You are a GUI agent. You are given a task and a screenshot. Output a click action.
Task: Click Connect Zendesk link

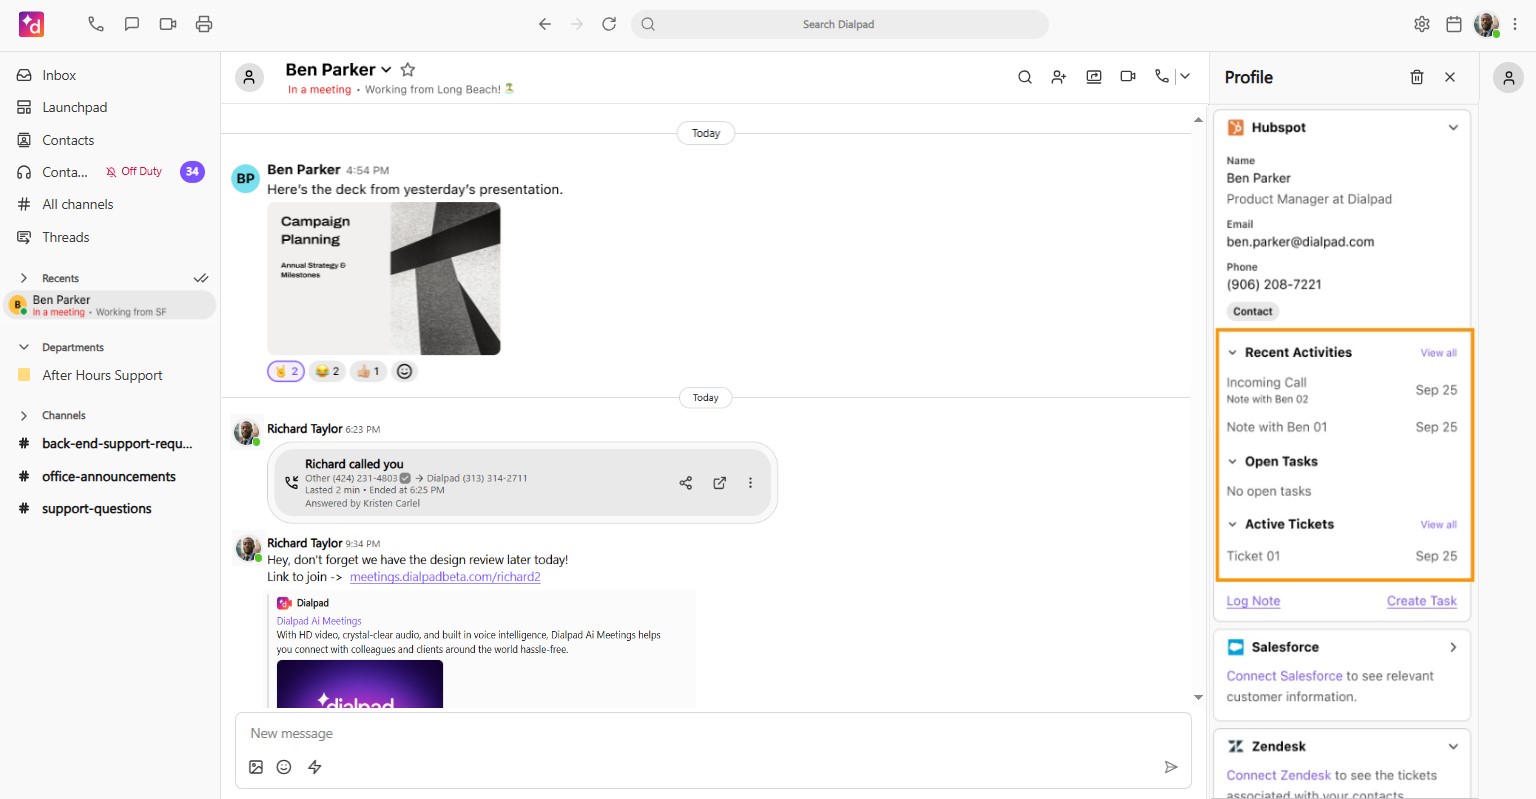[x=1279, y=775]
